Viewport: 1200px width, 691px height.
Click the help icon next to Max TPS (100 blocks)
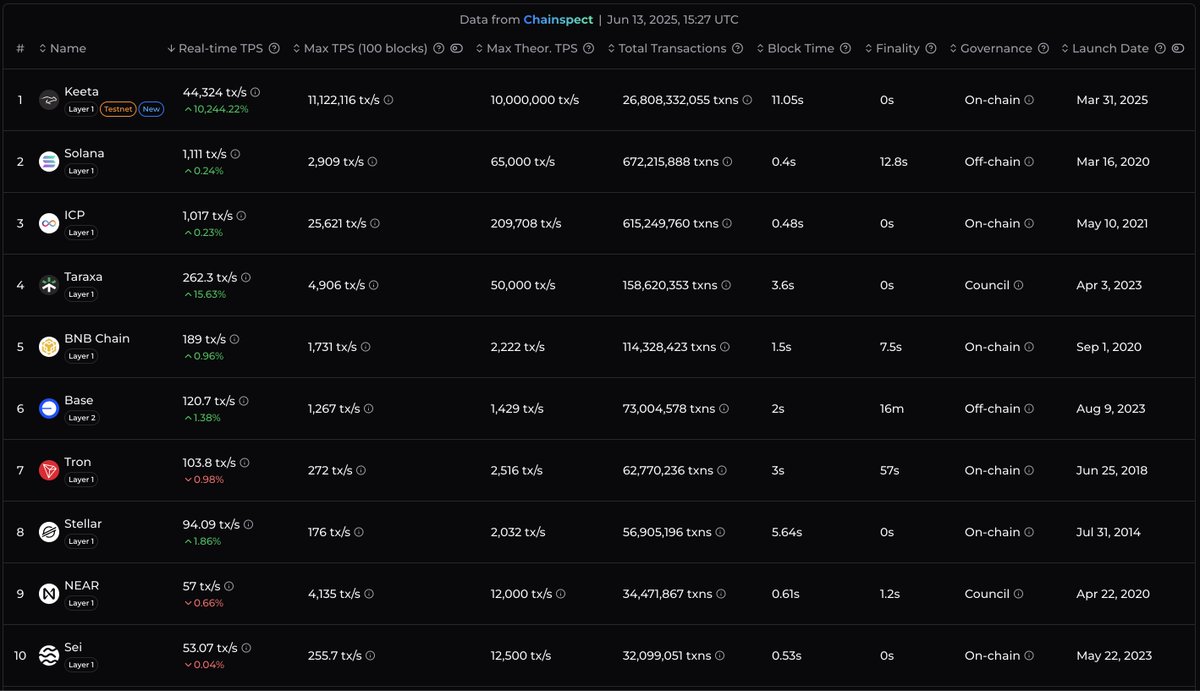(x=438, y=48)
